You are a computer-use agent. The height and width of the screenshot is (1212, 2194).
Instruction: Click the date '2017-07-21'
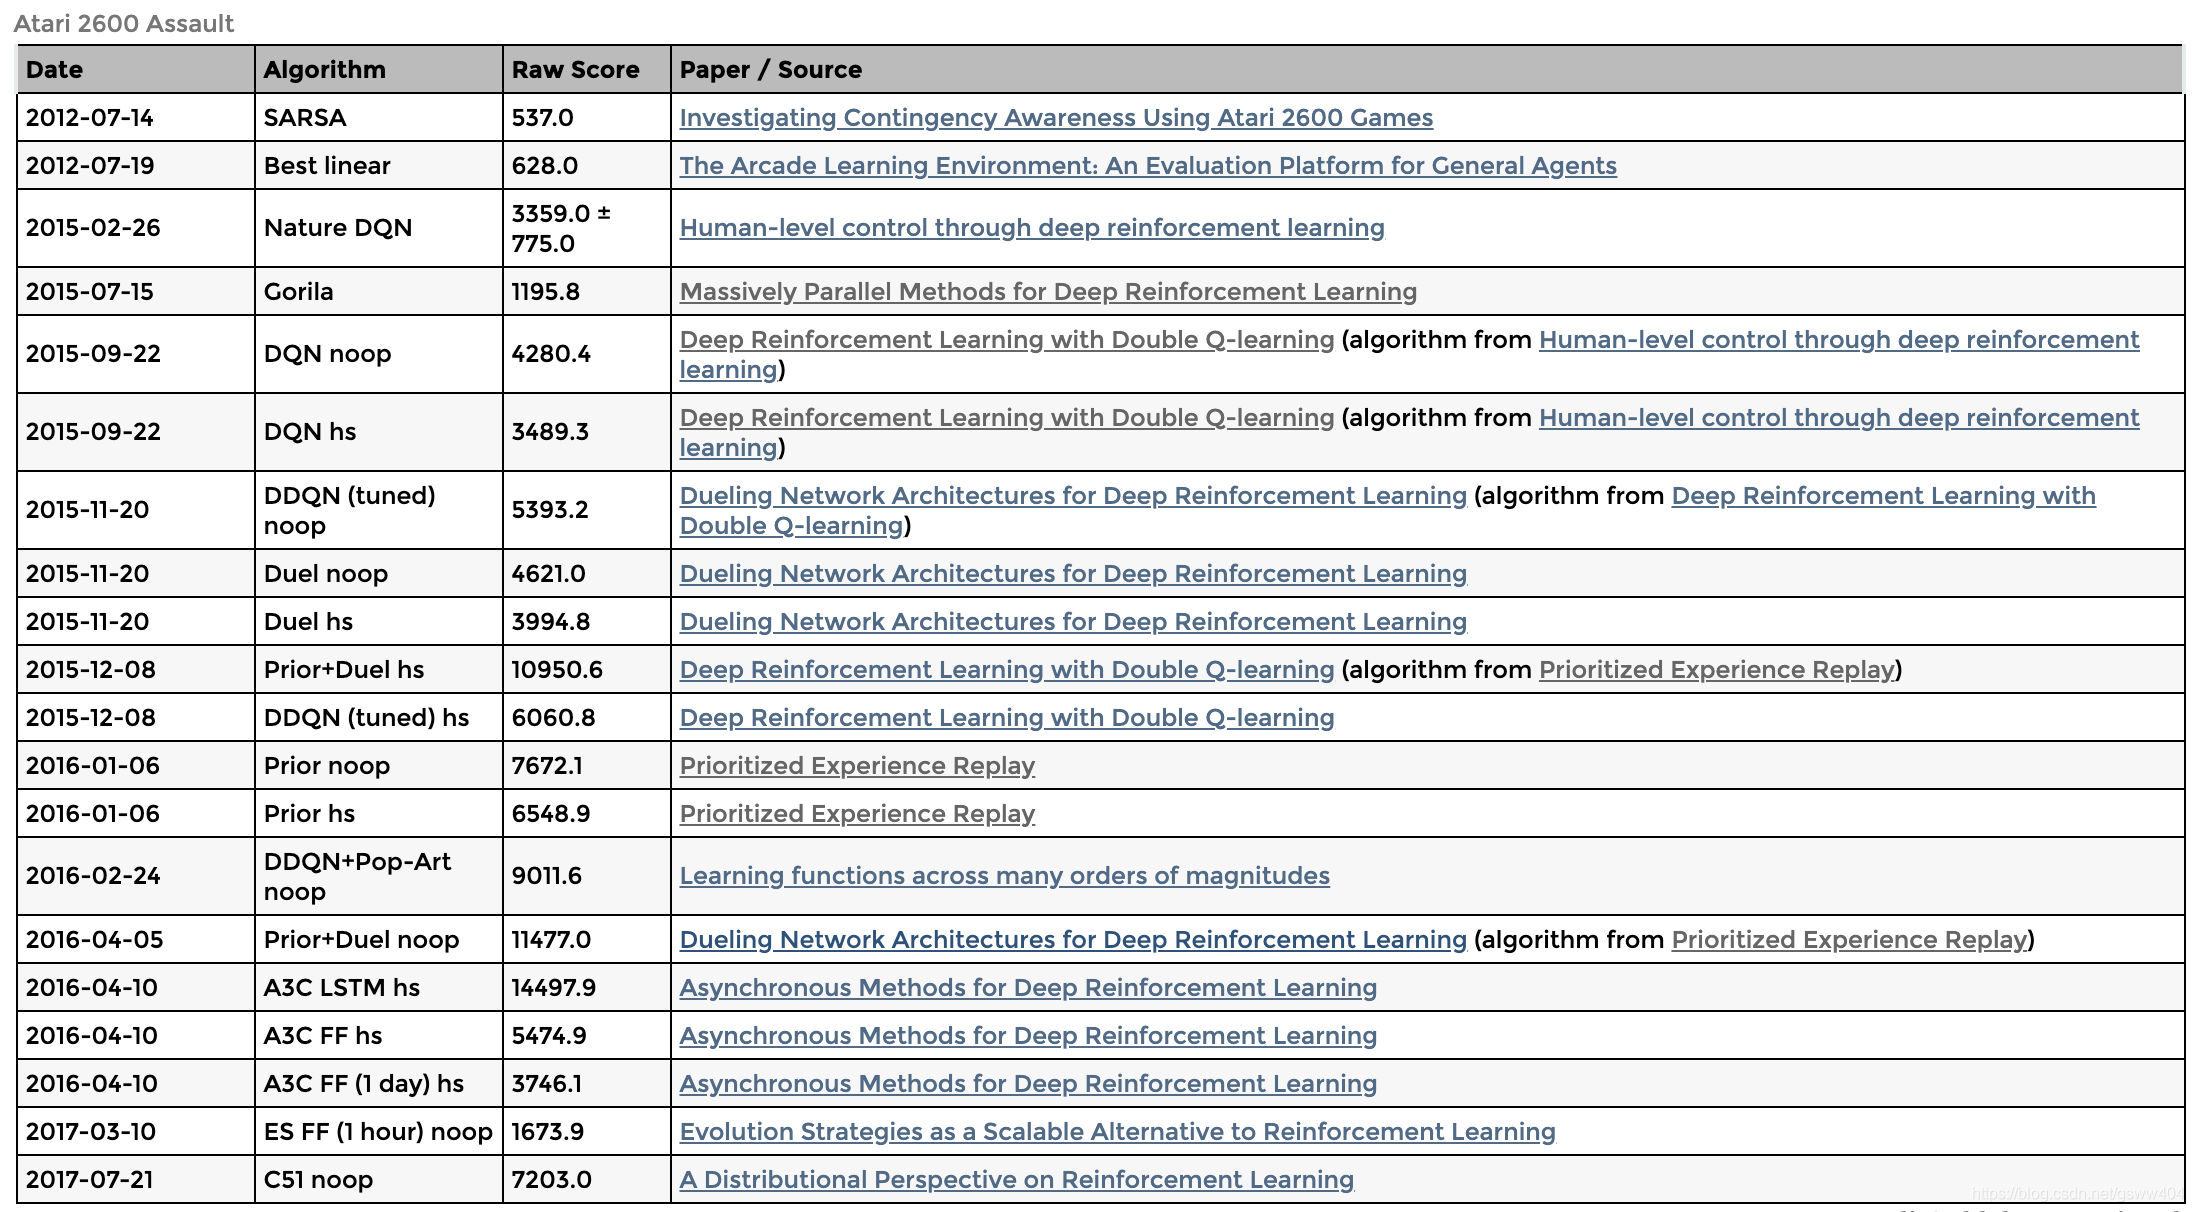[x=90, y=1180]
